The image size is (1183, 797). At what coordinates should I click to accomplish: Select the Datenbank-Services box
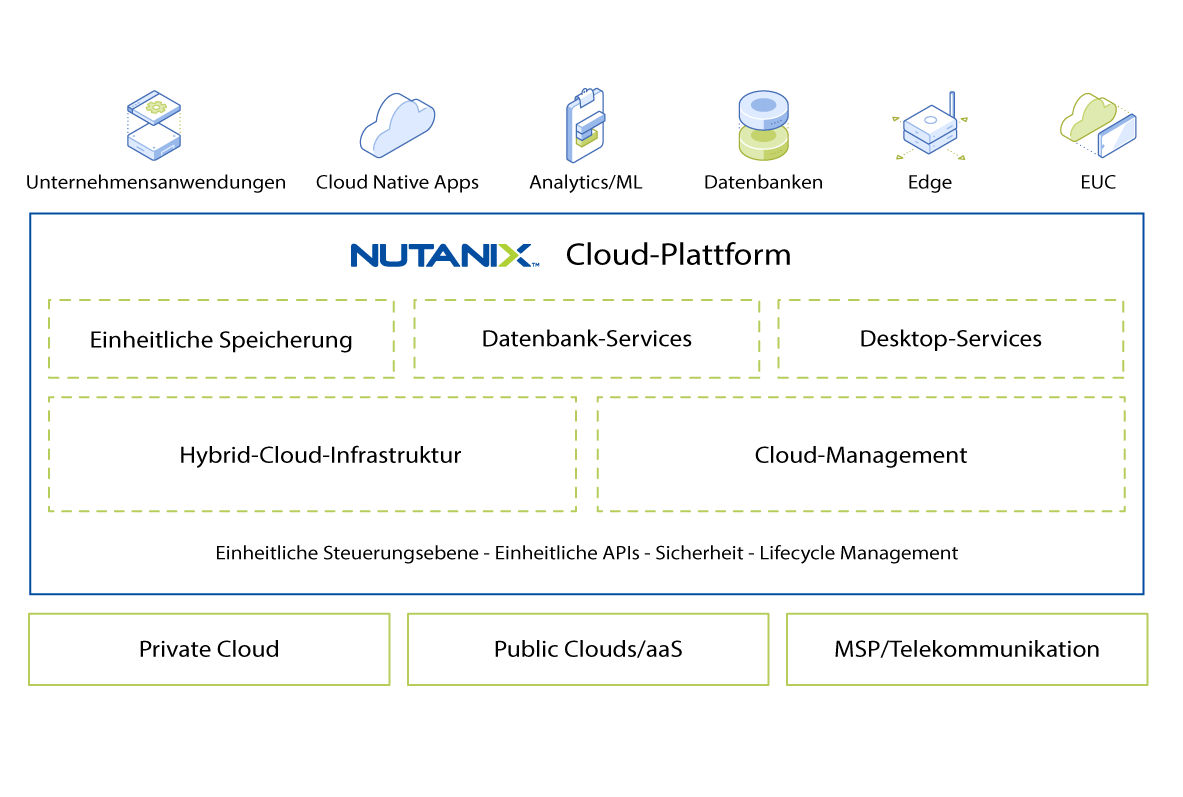click(x=586, y=338)
